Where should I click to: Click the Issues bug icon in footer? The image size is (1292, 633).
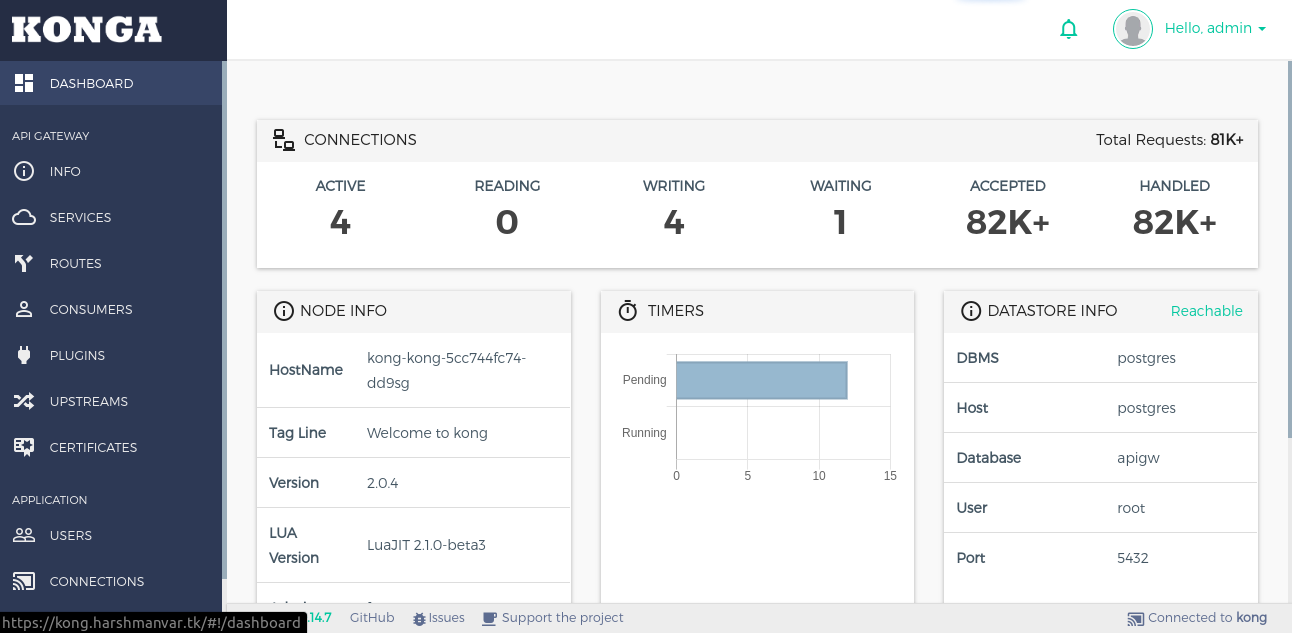coord(419,619)
